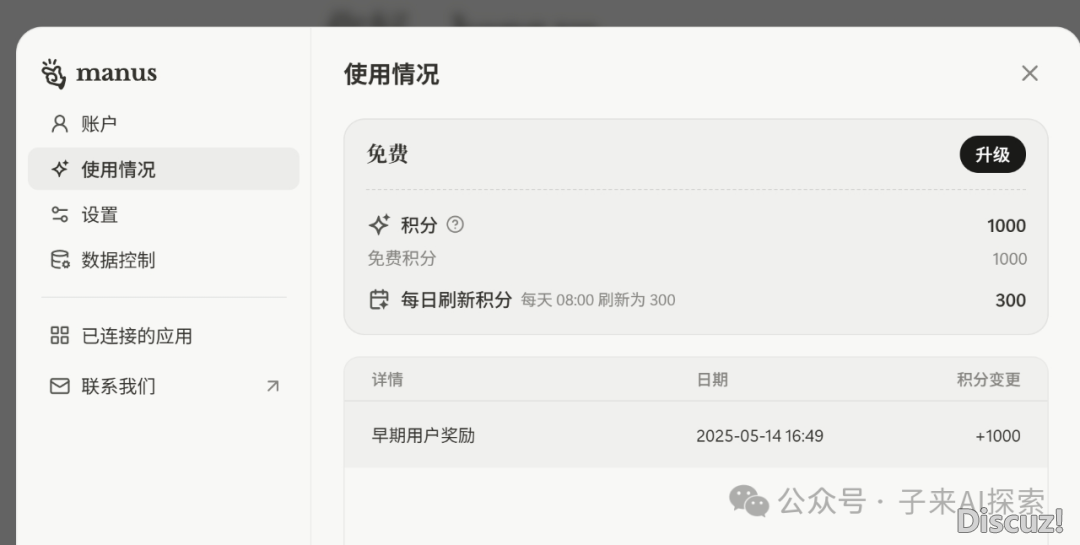Click the 设置 sliders icon
Image resolution: width=1080 pixels, height=545 pixels.
point(60,215)
